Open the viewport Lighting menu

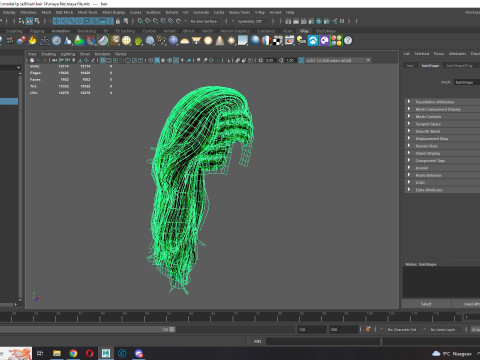click(x=68, y=54)
